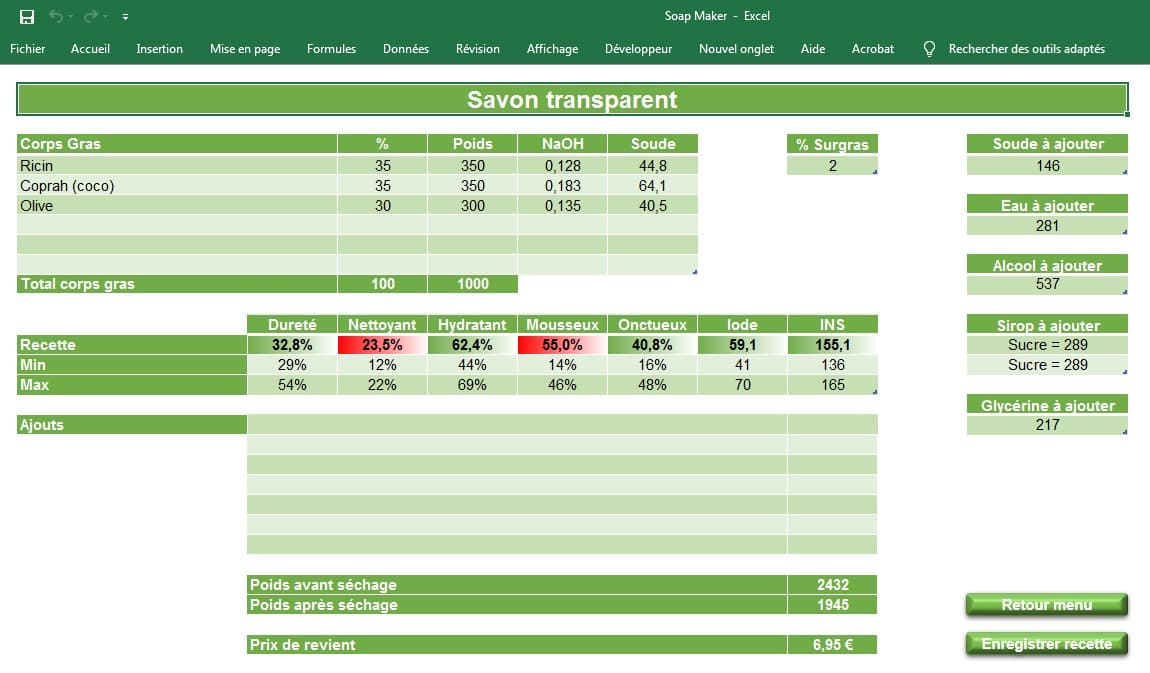Image resolution: width=1150 pixels, height=673 pixels.
Task: Select the first empty Ajouts row
Action: coord(516,425)
